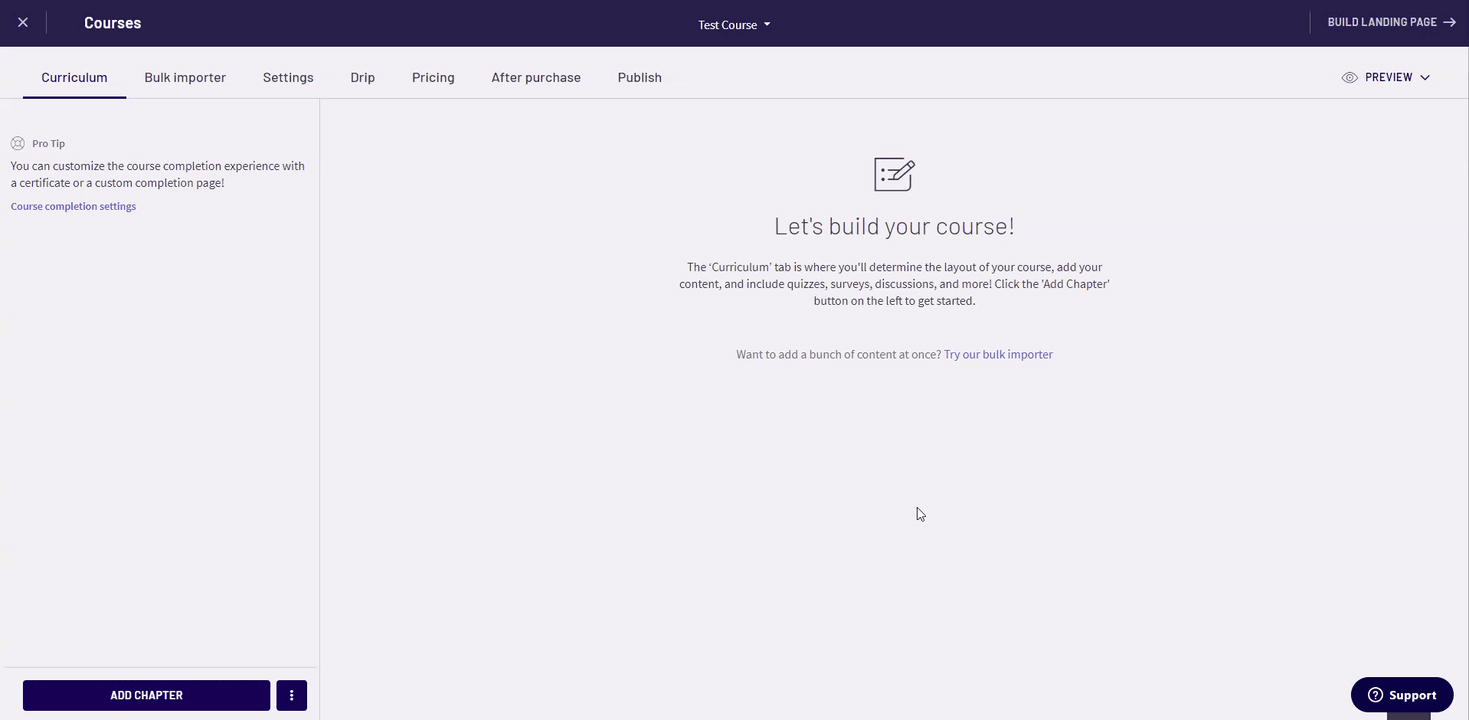This screenshot has height=720, width=1469.
Task: Go to the Settings tab
Action: [x=288, y=77]
